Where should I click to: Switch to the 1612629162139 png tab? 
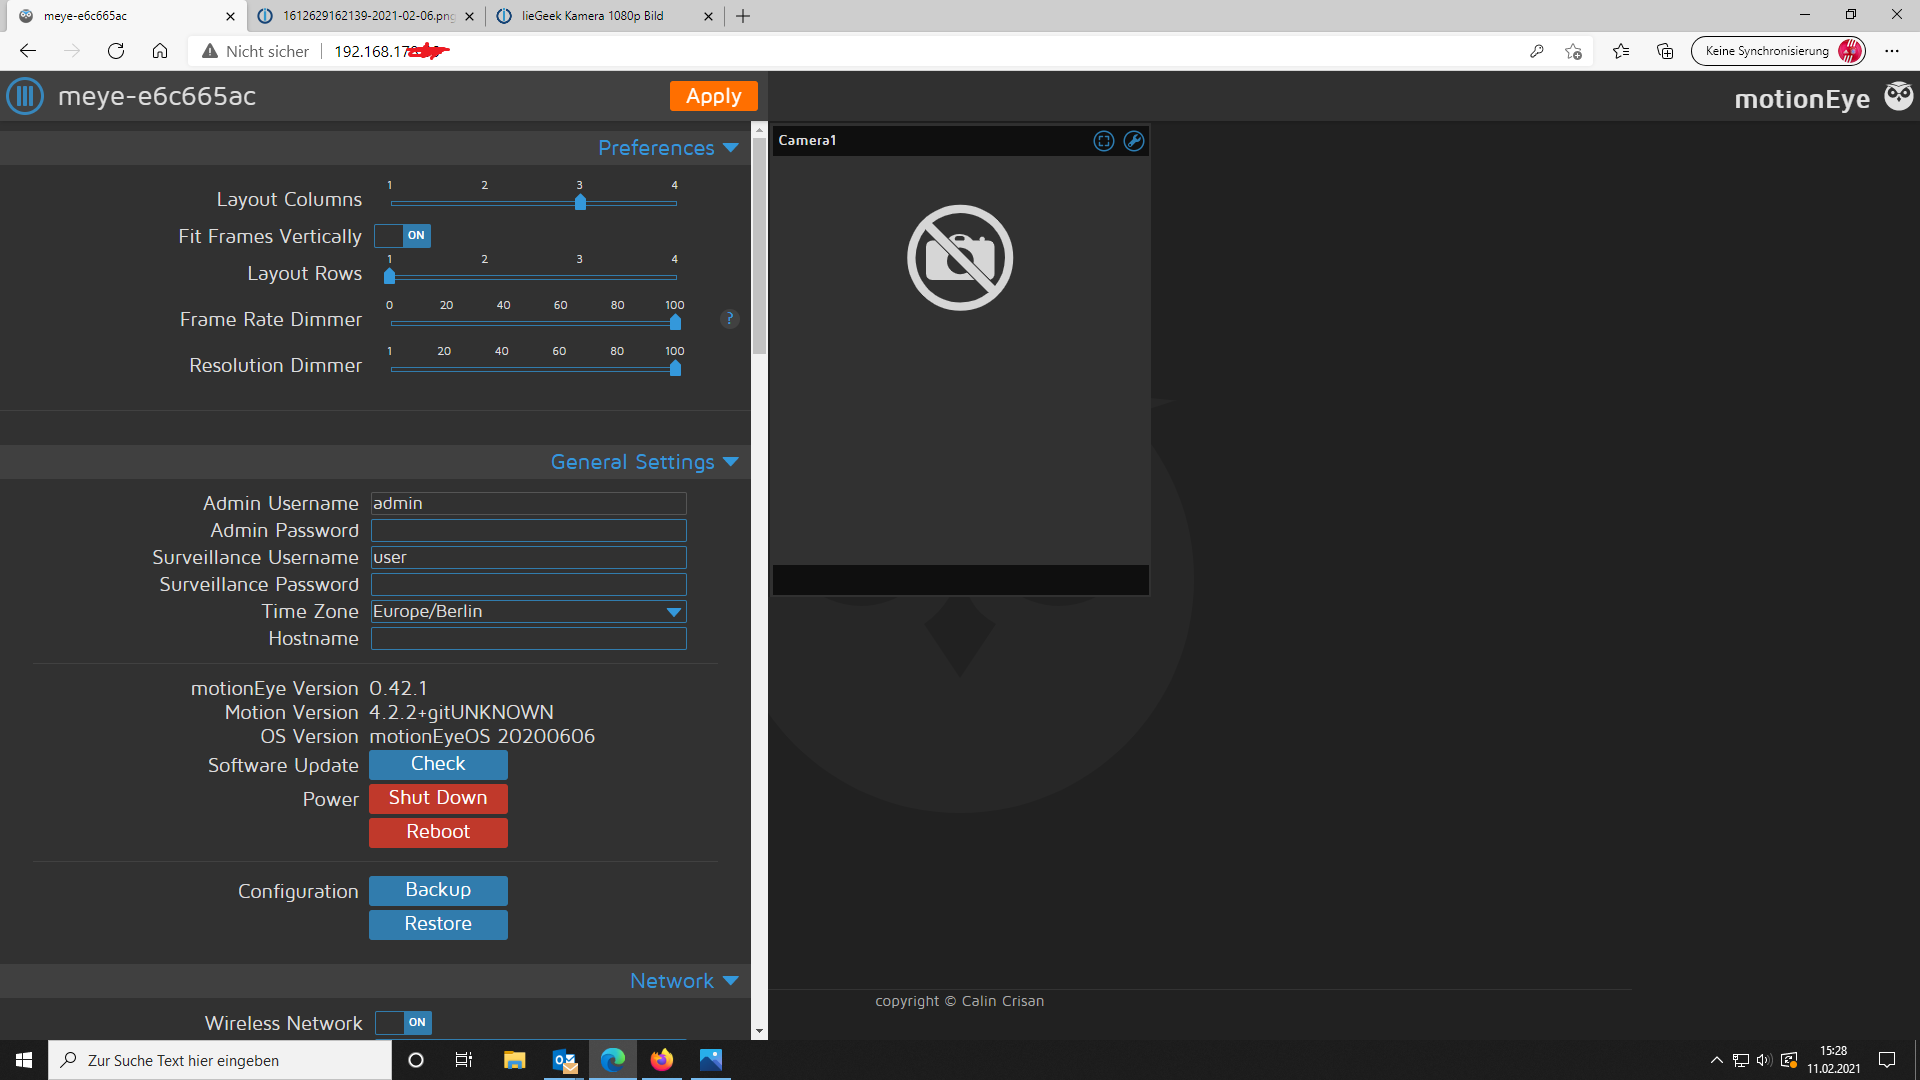point(367,16)
